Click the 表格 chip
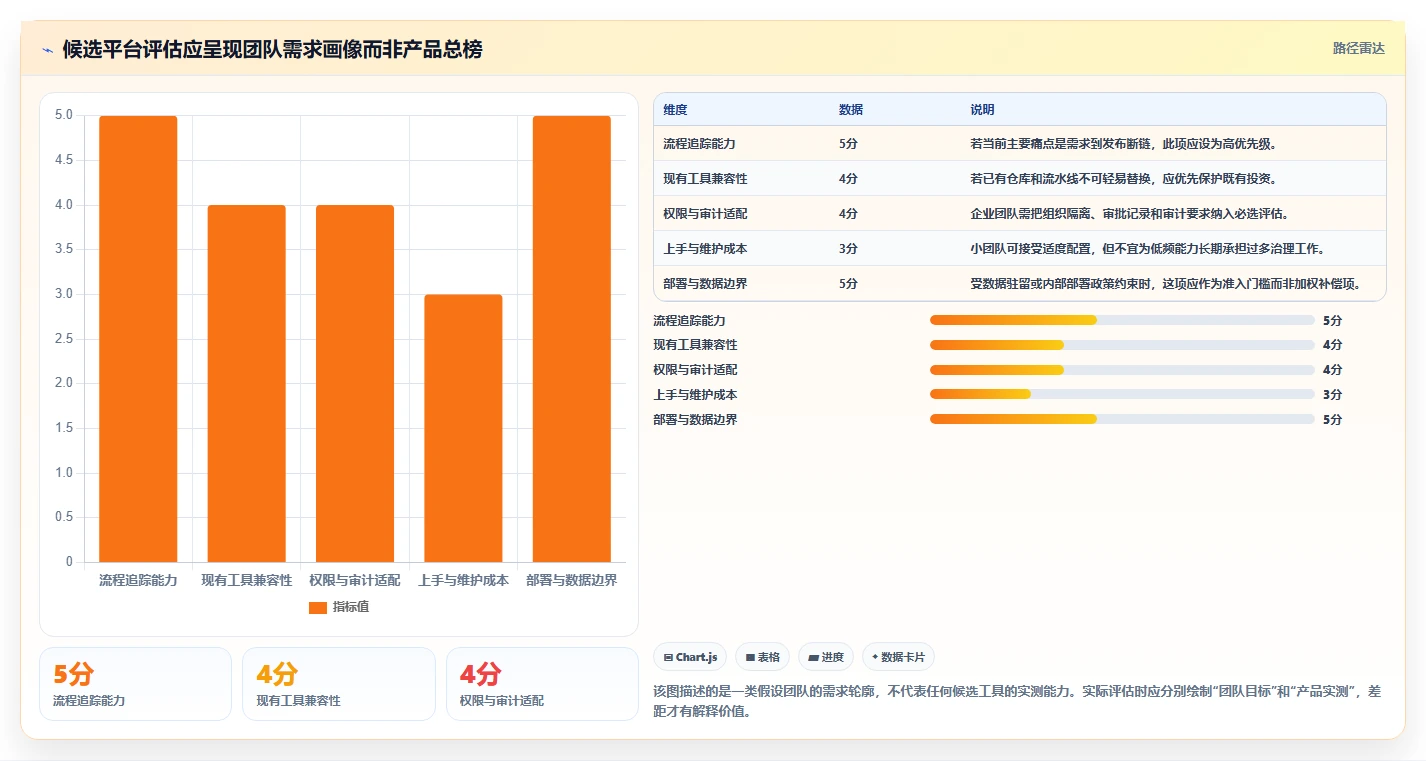 (x=762, y=657)
